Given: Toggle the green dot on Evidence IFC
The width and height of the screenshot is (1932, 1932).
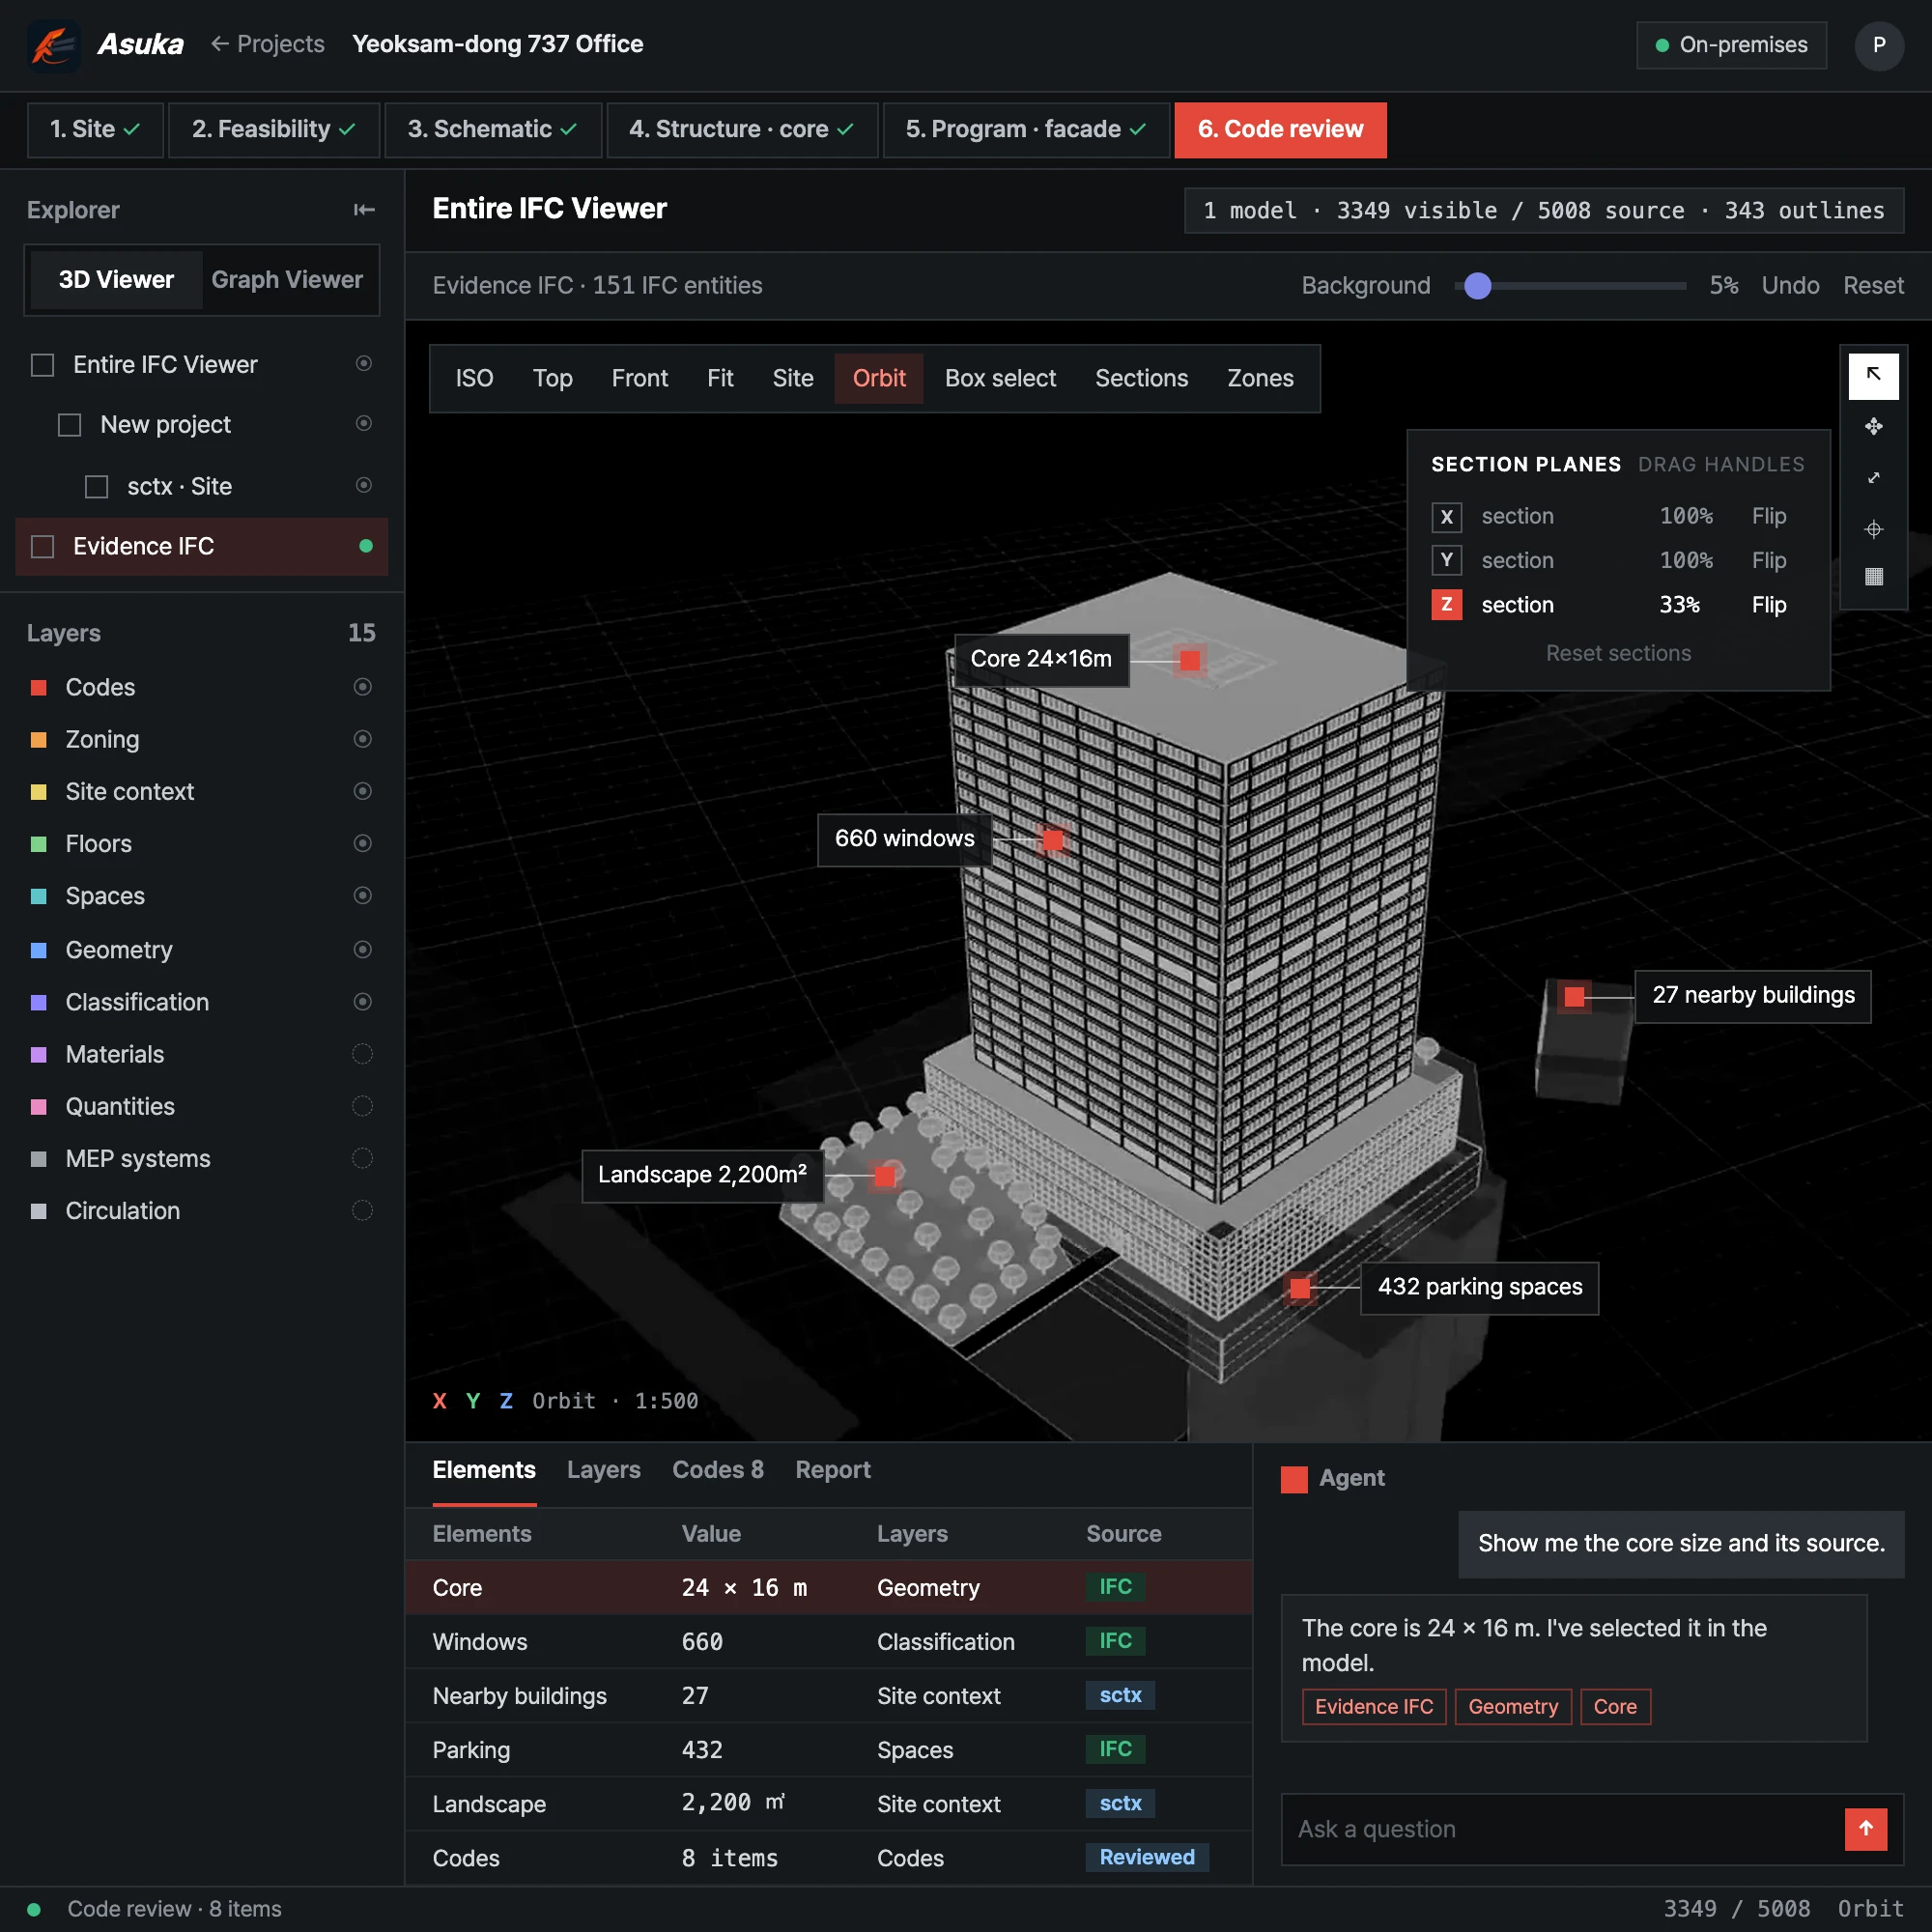Looking at the screenshot, I should (x=366, y=546).
